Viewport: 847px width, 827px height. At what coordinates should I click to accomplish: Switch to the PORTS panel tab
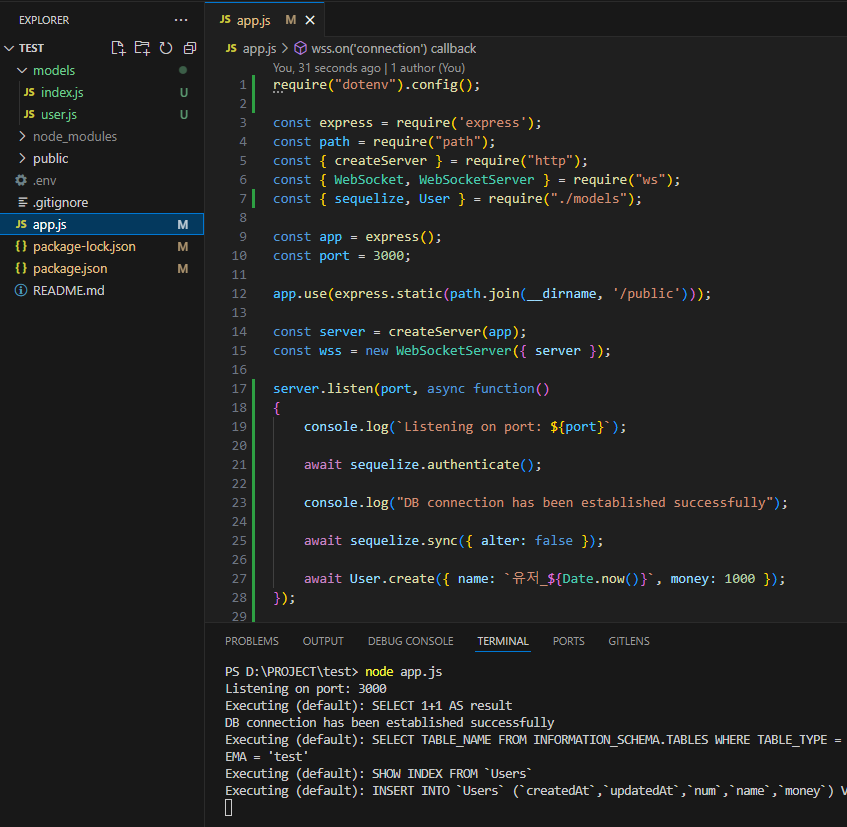click(568, 641)
